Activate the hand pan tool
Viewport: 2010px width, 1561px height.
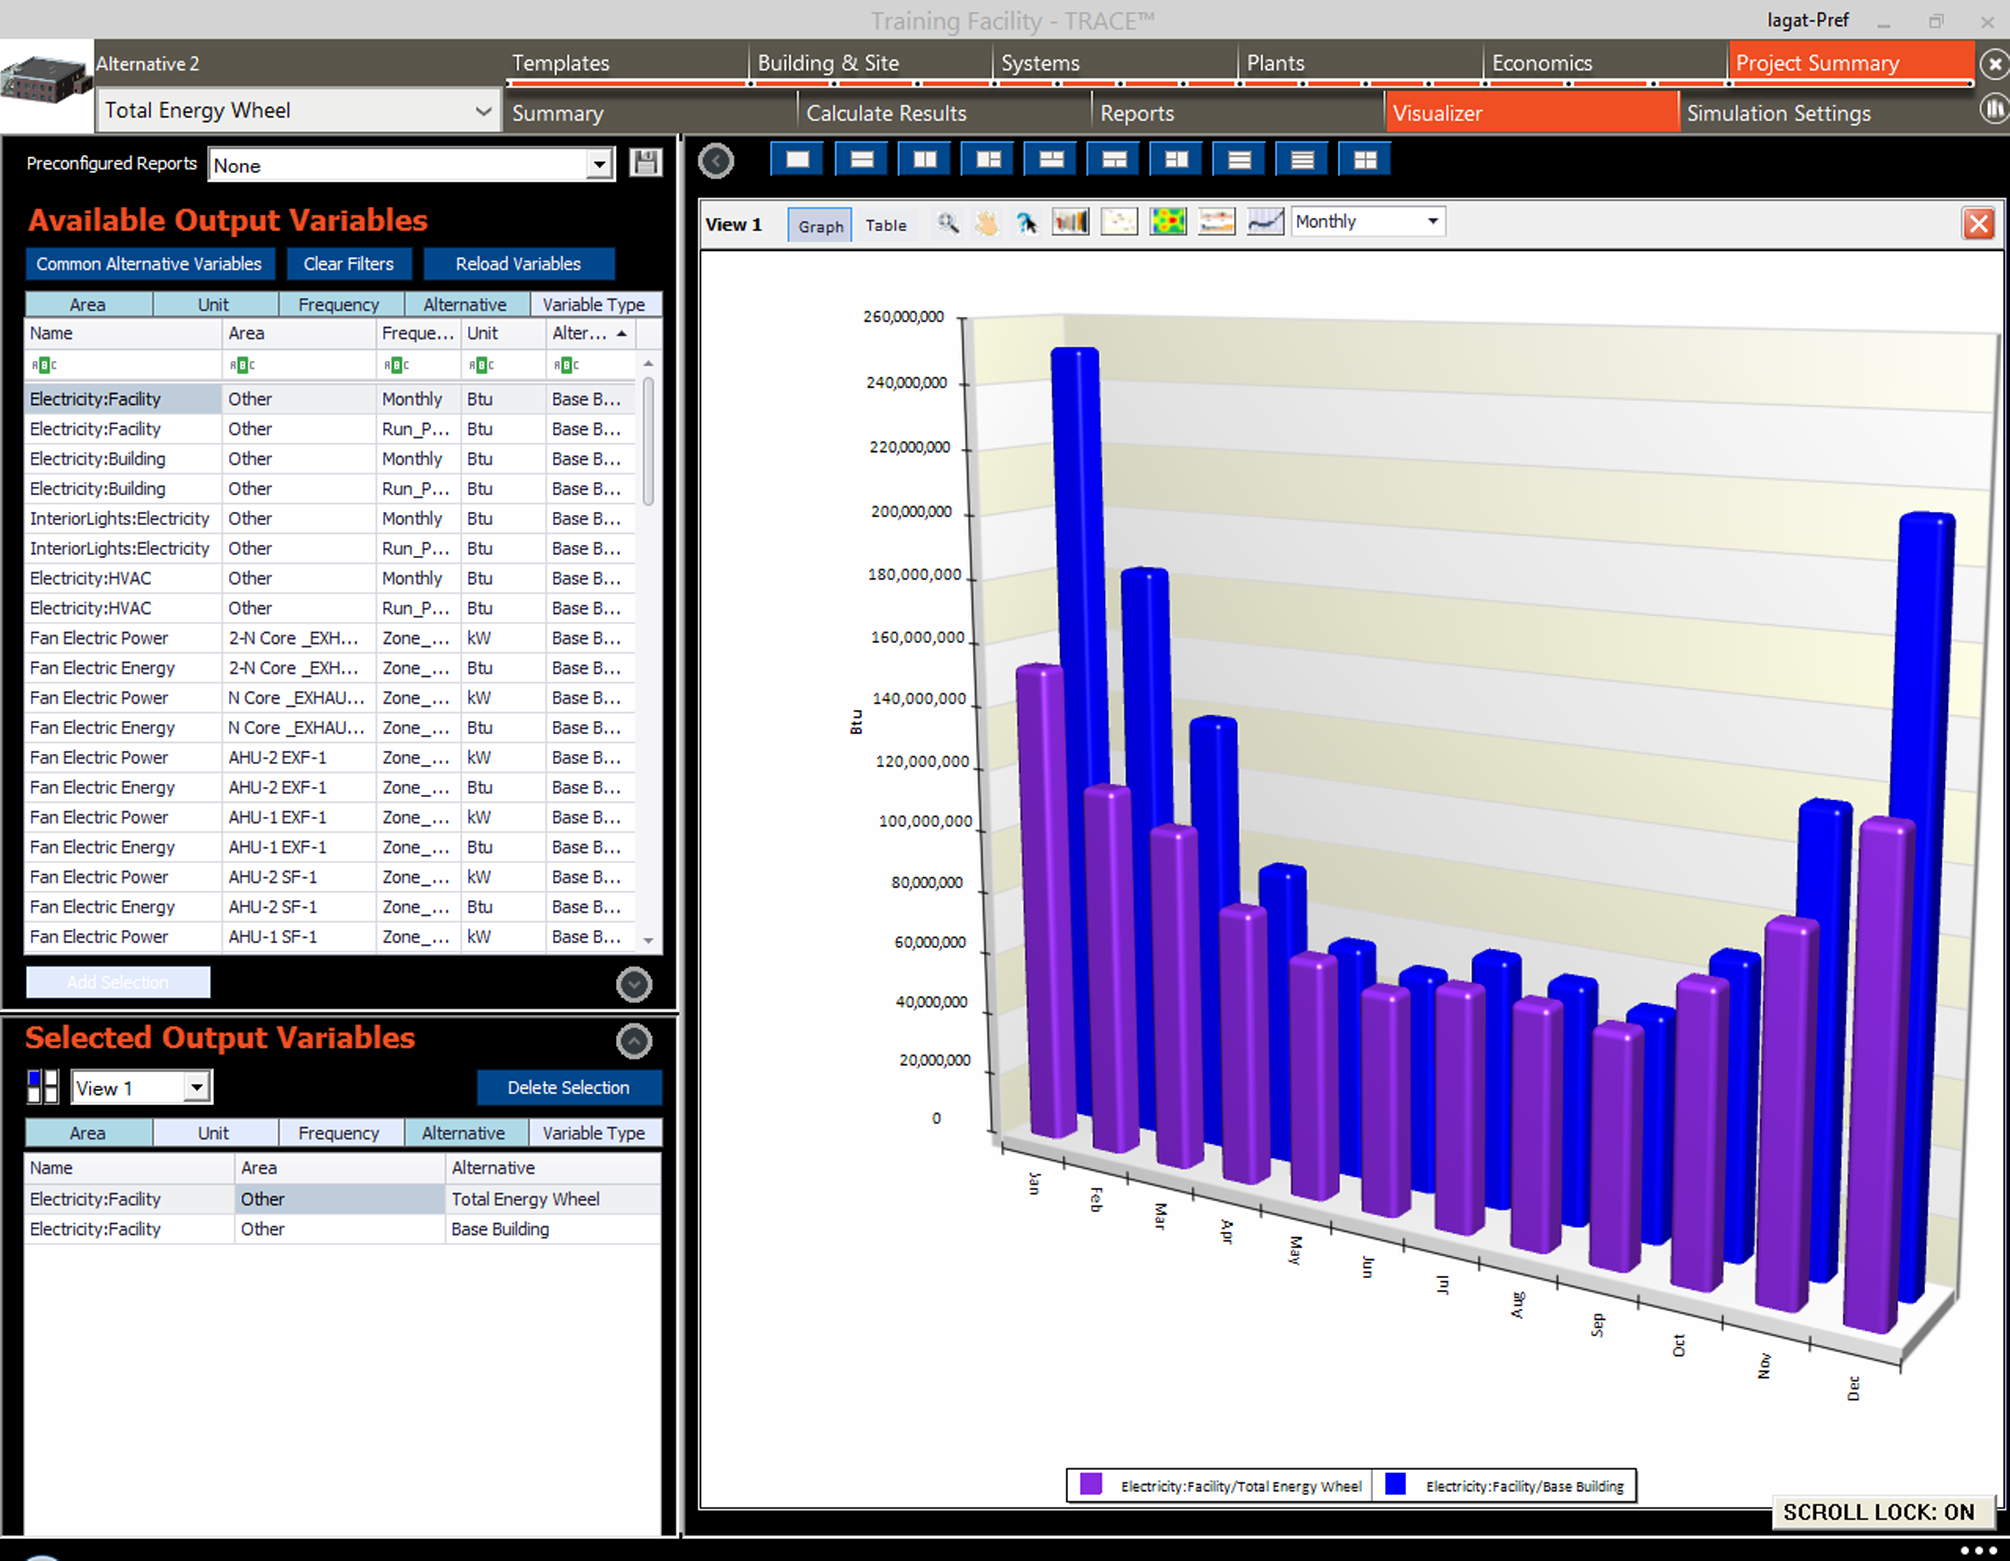[x=986, y=222]
